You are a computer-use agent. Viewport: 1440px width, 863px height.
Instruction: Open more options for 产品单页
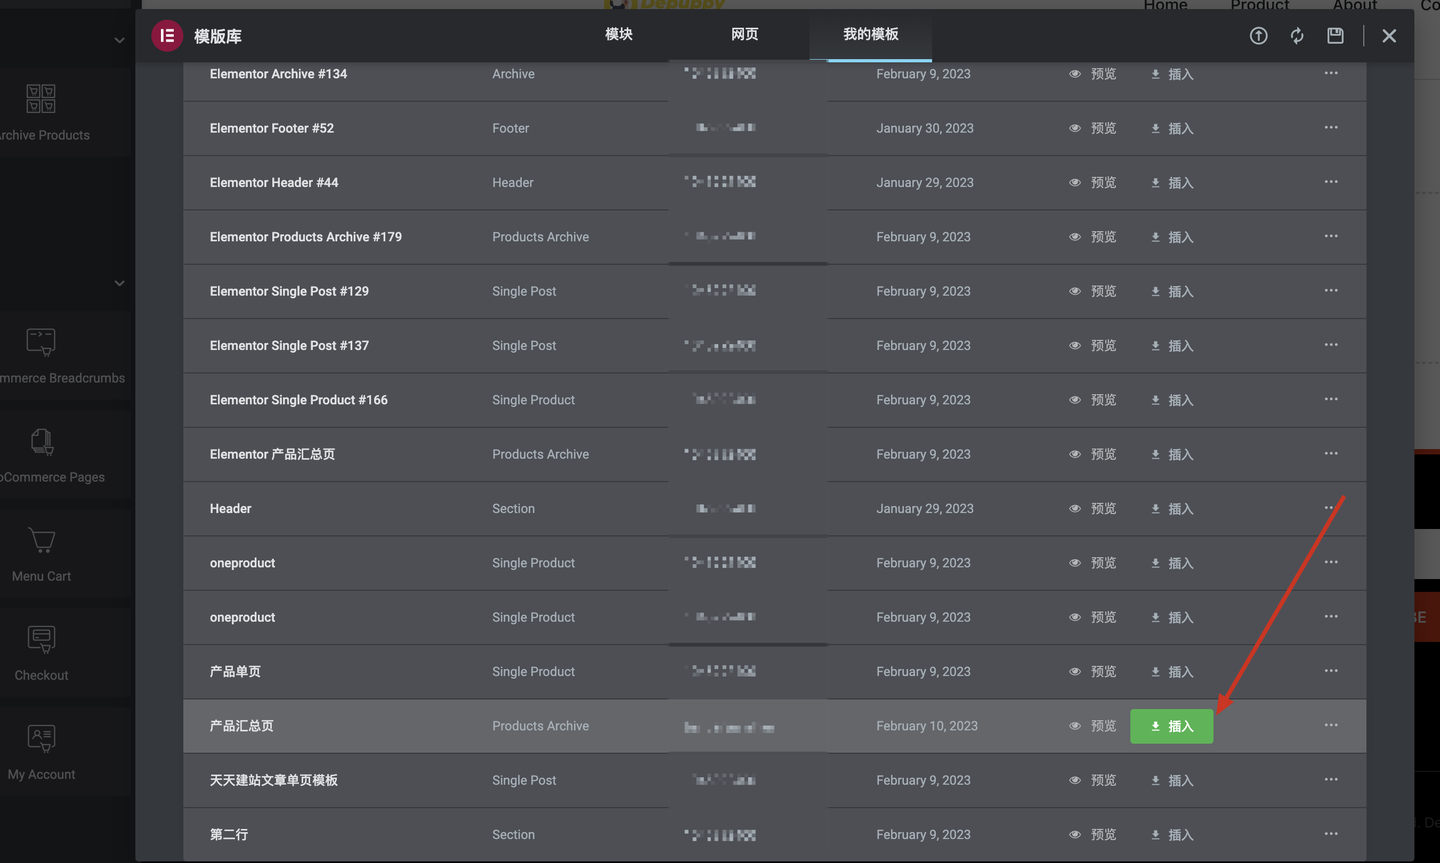click(x=1331, y=671)
